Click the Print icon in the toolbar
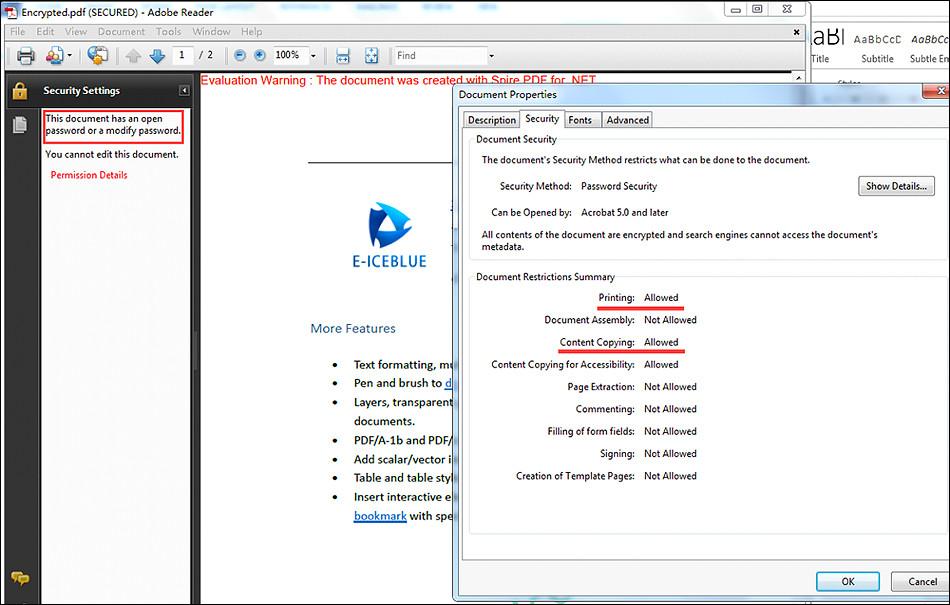This screenshot has height=605, width=950. pyautogui.click(x=25, y=56)
